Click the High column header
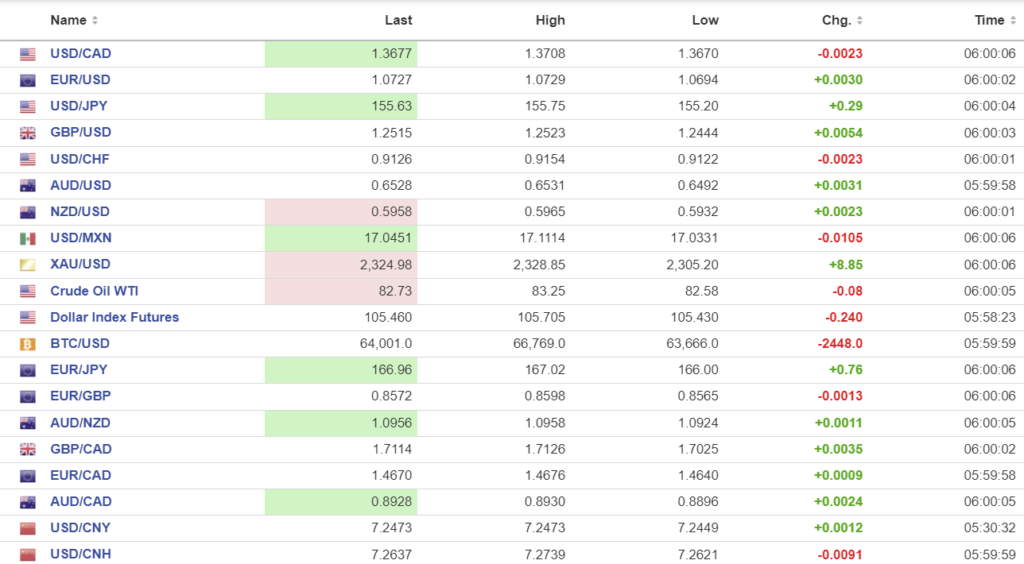This screenshot has width=1024, height=564. (550, 20)
